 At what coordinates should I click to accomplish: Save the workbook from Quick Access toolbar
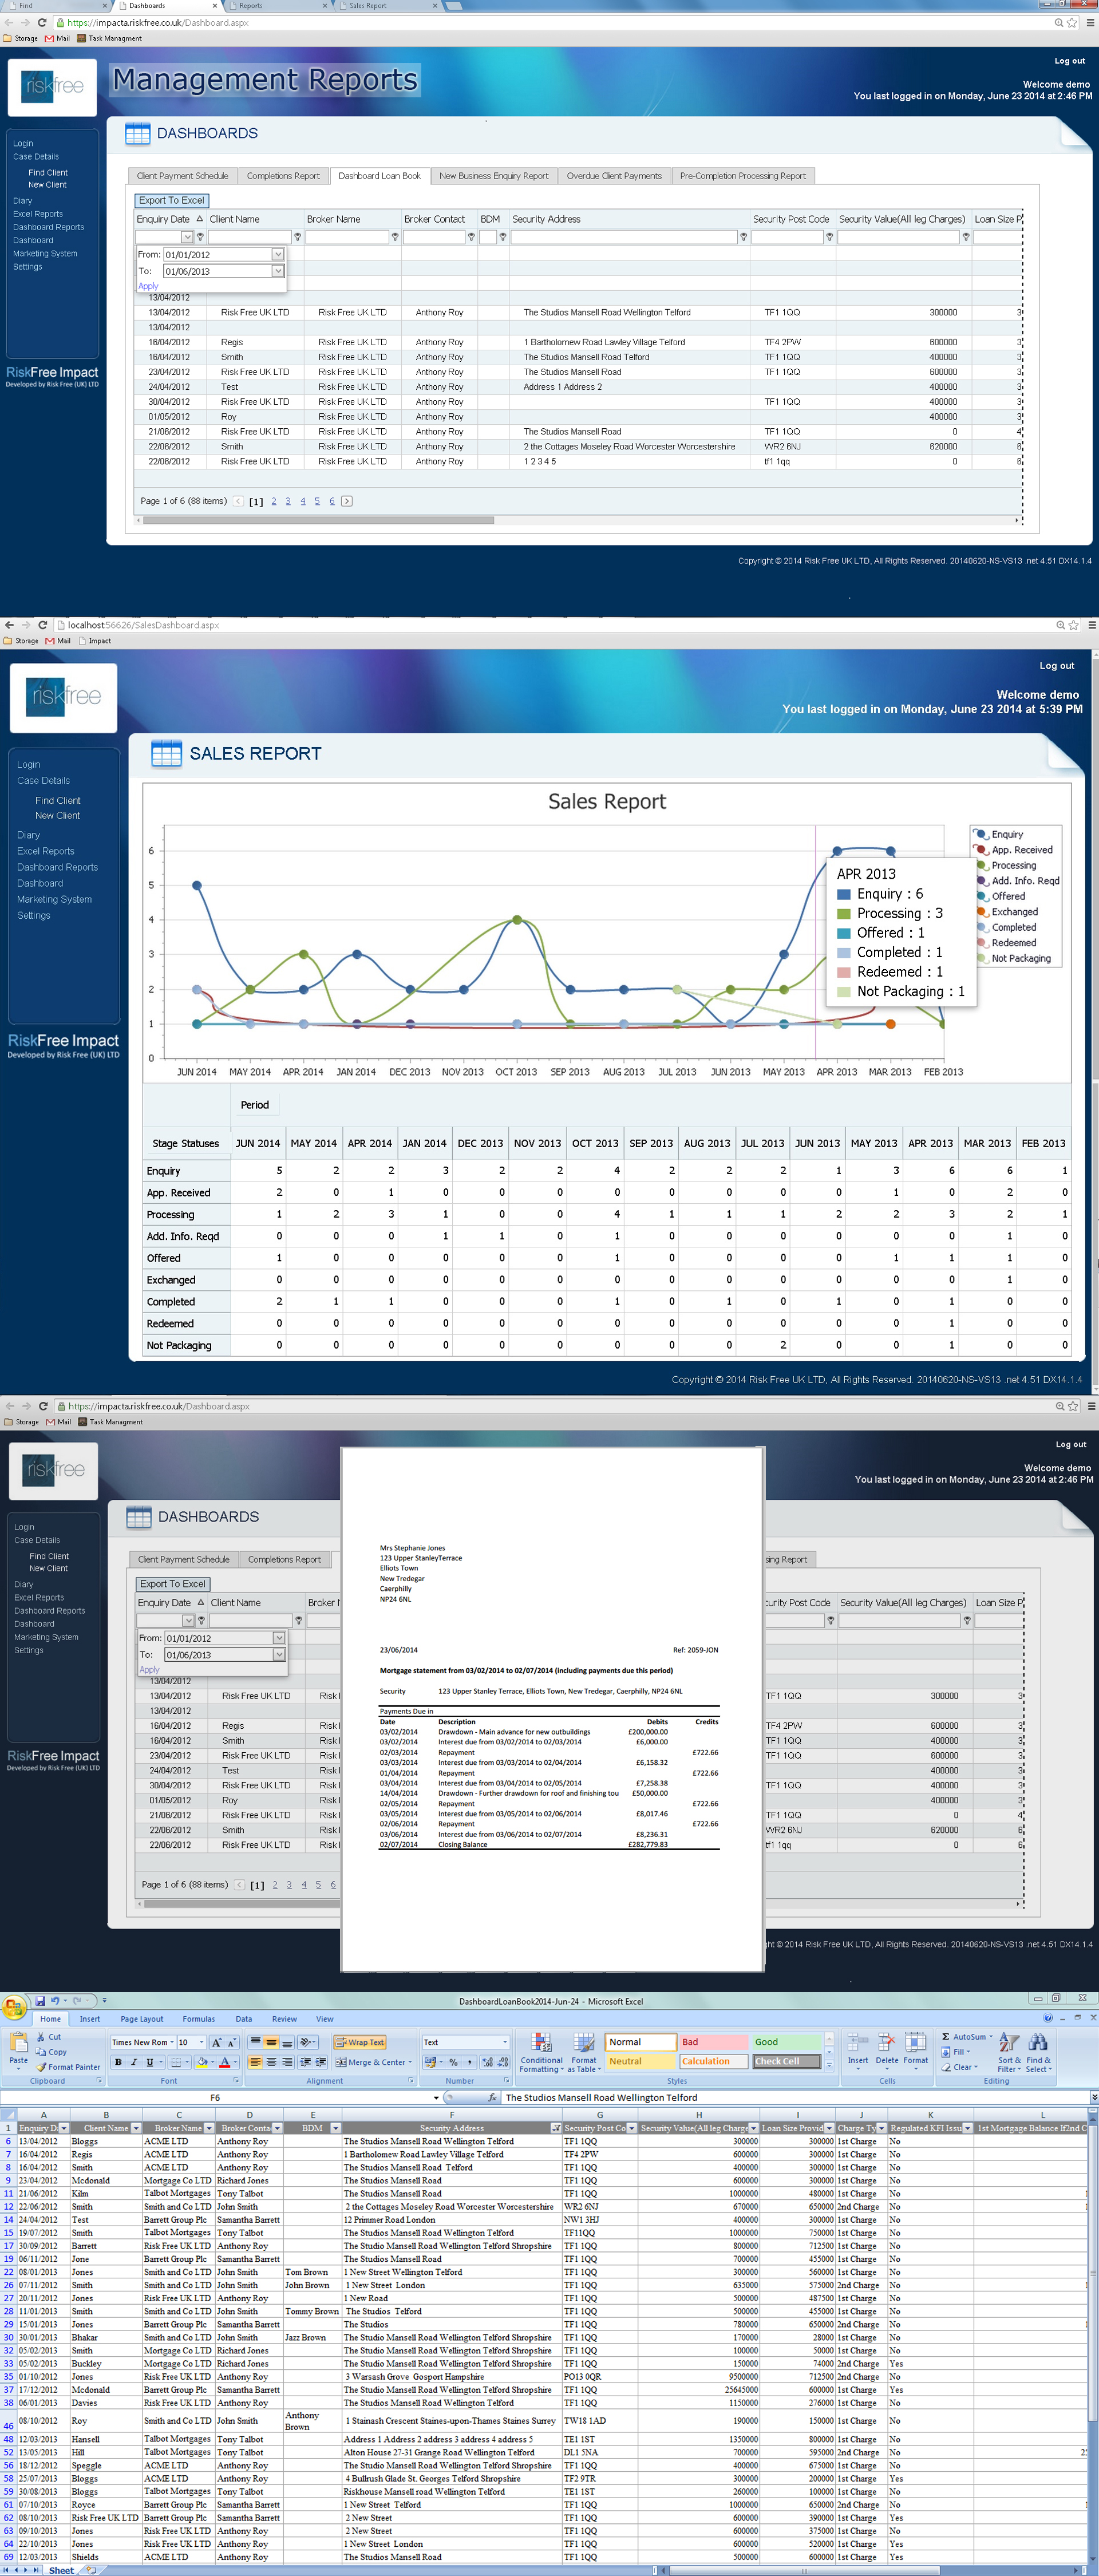tap(40, 2001)
